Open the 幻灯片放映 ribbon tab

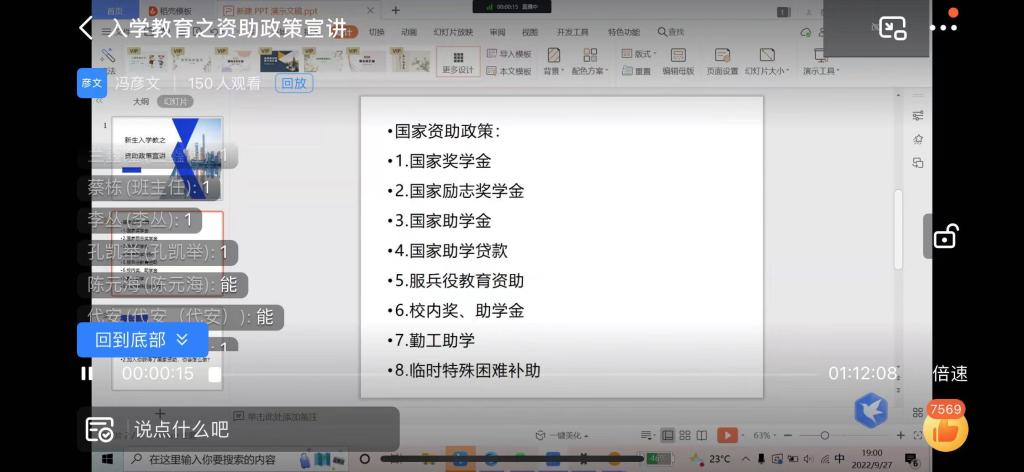coord(453,32)
